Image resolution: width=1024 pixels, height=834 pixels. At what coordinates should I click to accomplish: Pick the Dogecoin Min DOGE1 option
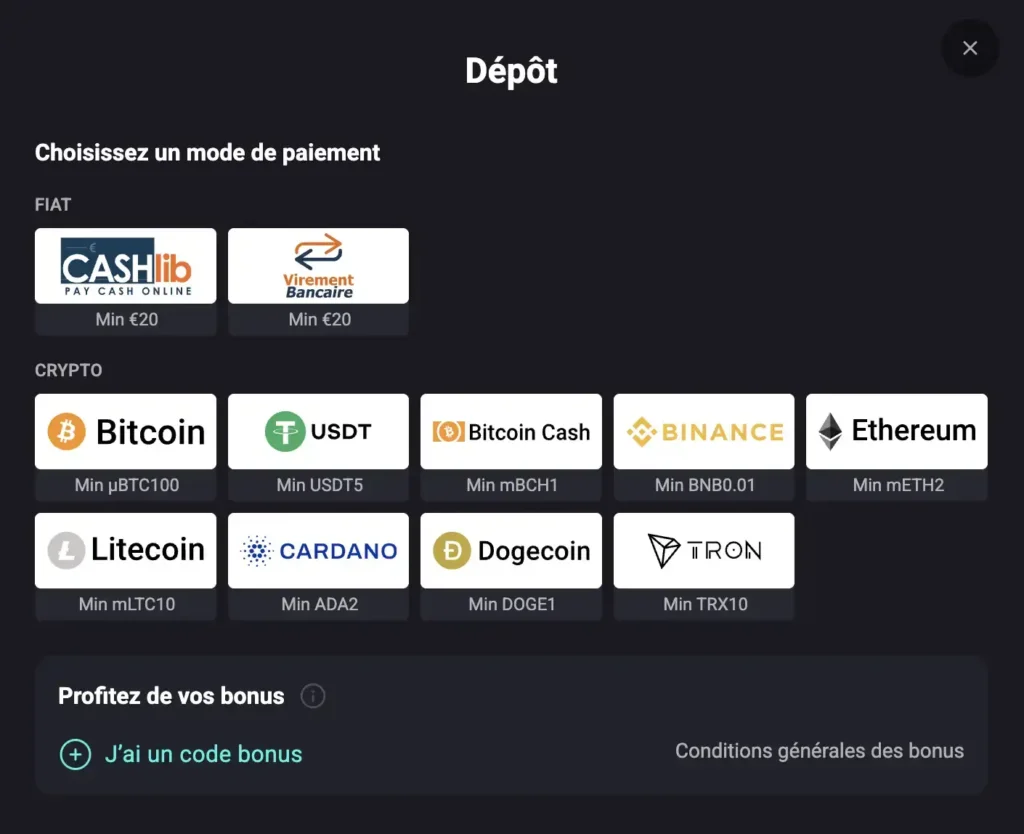pyautogui.click(x=511, y=565)
